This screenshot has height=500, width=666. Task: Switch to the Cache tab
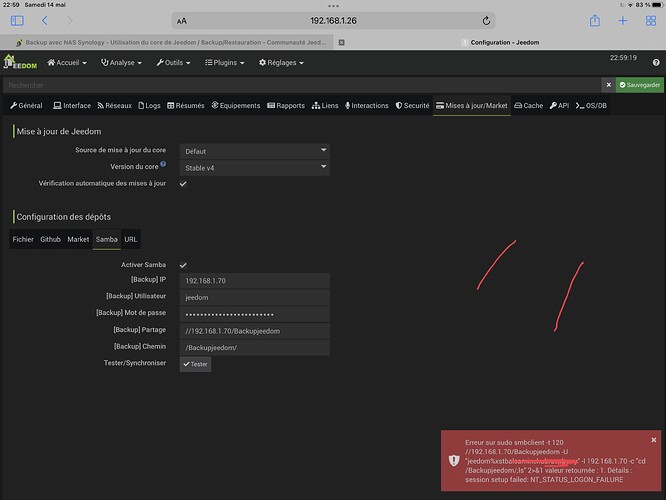[x=529, y=105]
